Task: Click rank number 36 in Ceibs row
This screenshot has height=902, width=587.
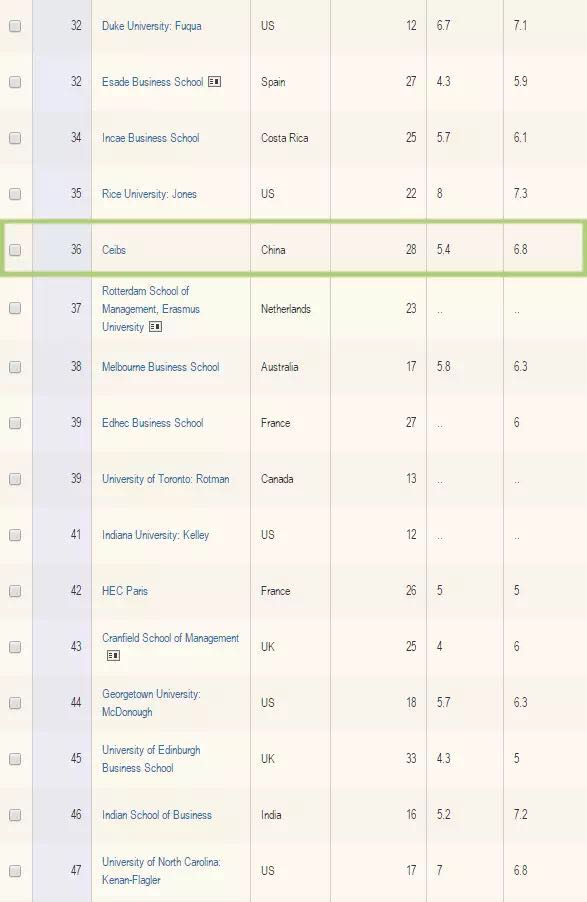Action: click(76, 250)
